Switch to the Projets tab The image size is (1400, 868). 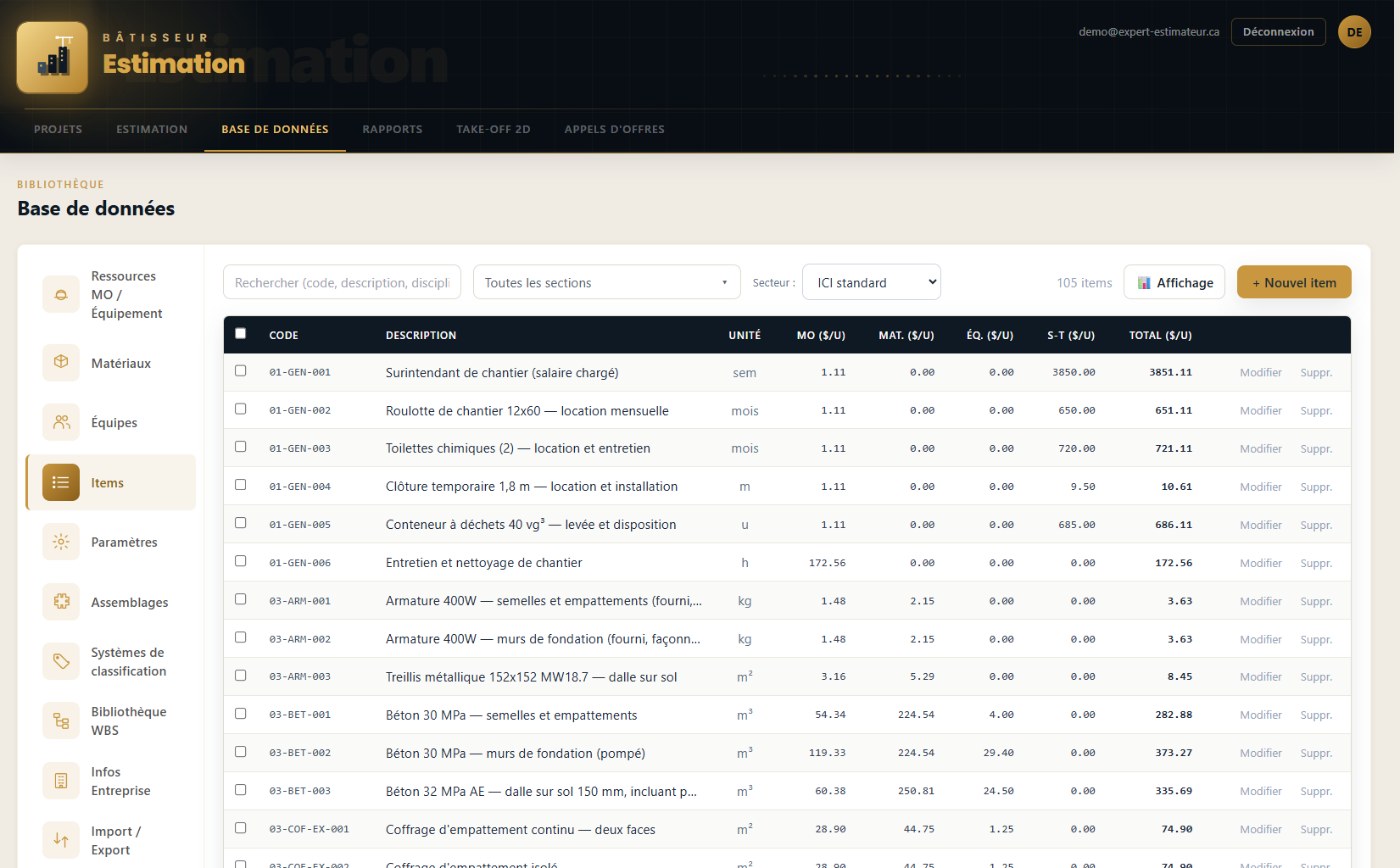click(58, 129)
